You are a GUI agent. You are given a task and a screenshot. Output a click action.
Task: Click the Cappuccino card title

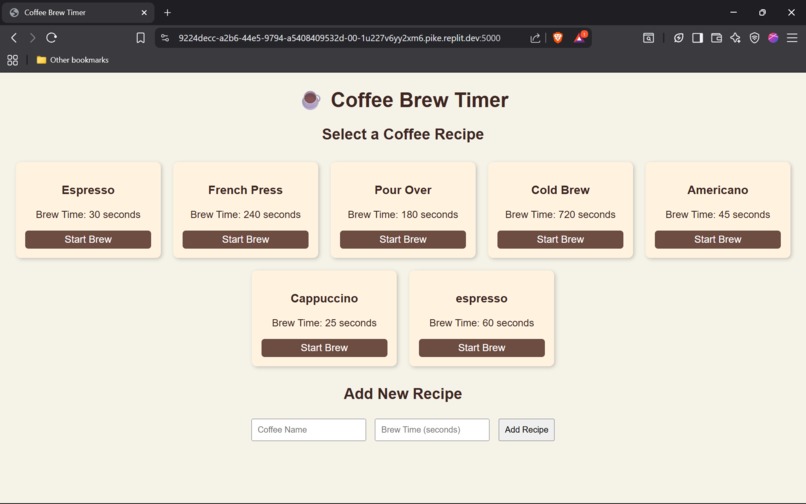tap(324, 298)
